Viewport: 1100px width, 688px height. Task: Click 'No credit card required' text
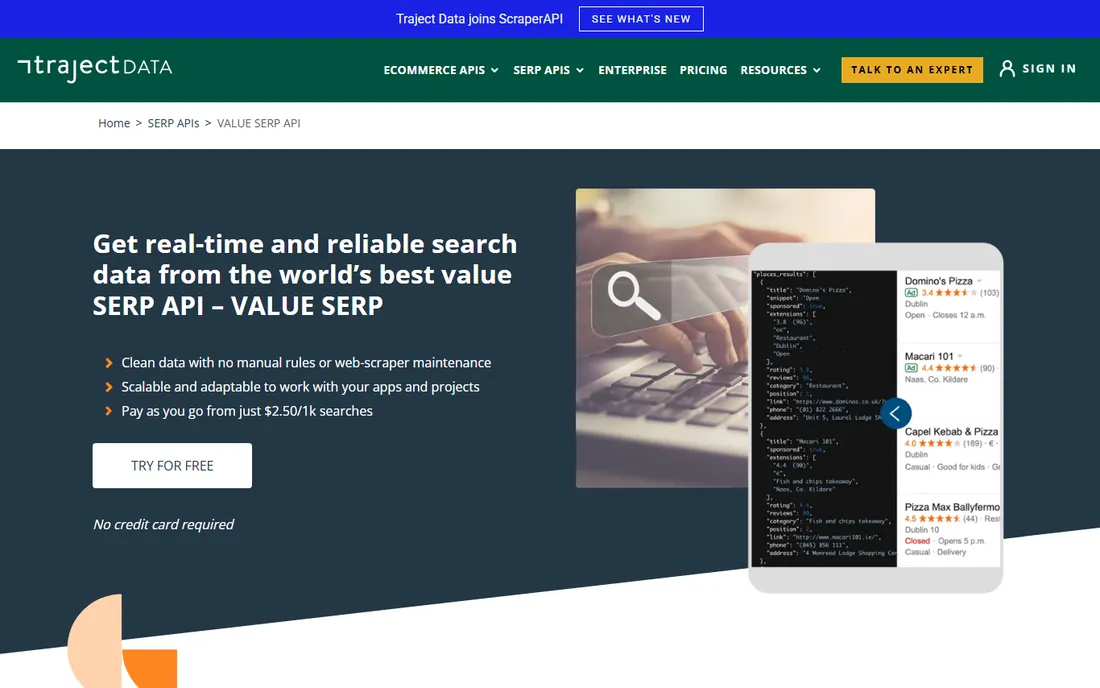pyautogui.click(x=163, y=525)
